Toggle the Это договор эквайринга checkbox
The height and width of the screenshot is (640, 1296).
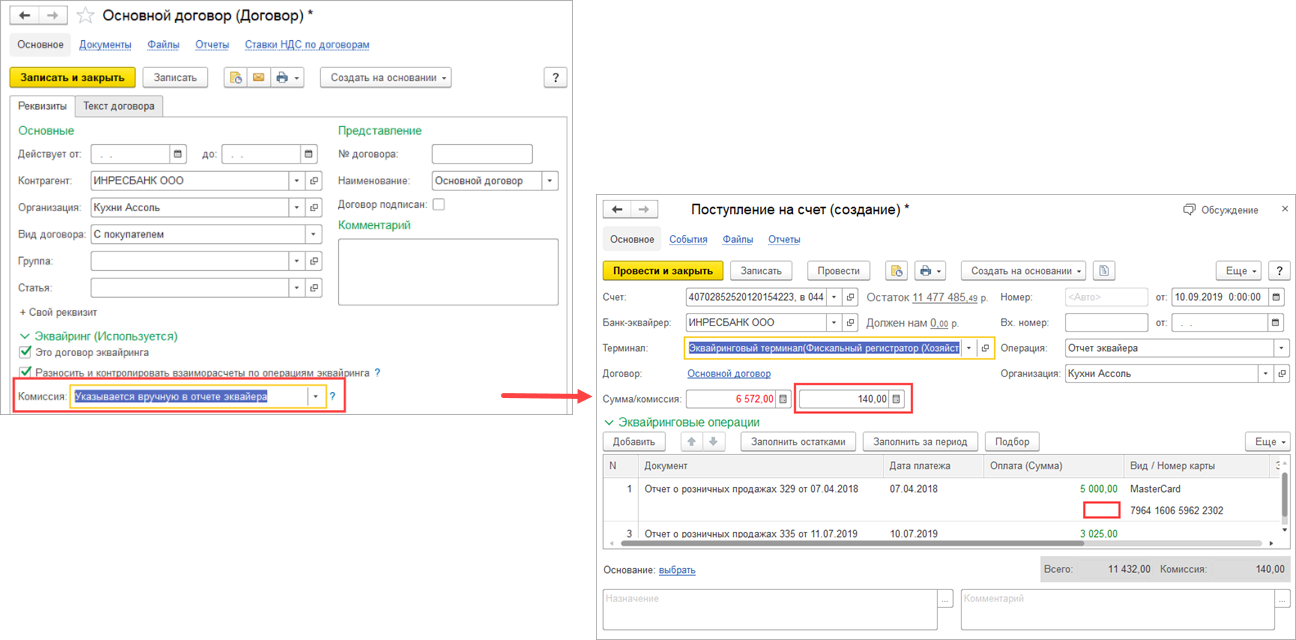[x=26, y=353]
